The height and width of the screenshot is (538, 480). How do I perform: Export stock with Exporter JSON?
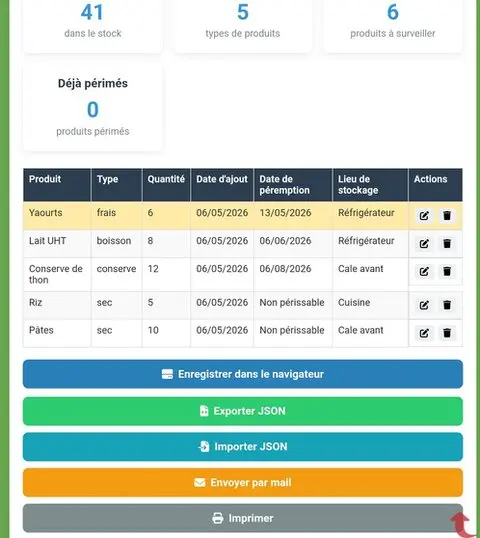click(x=243, y=411)
